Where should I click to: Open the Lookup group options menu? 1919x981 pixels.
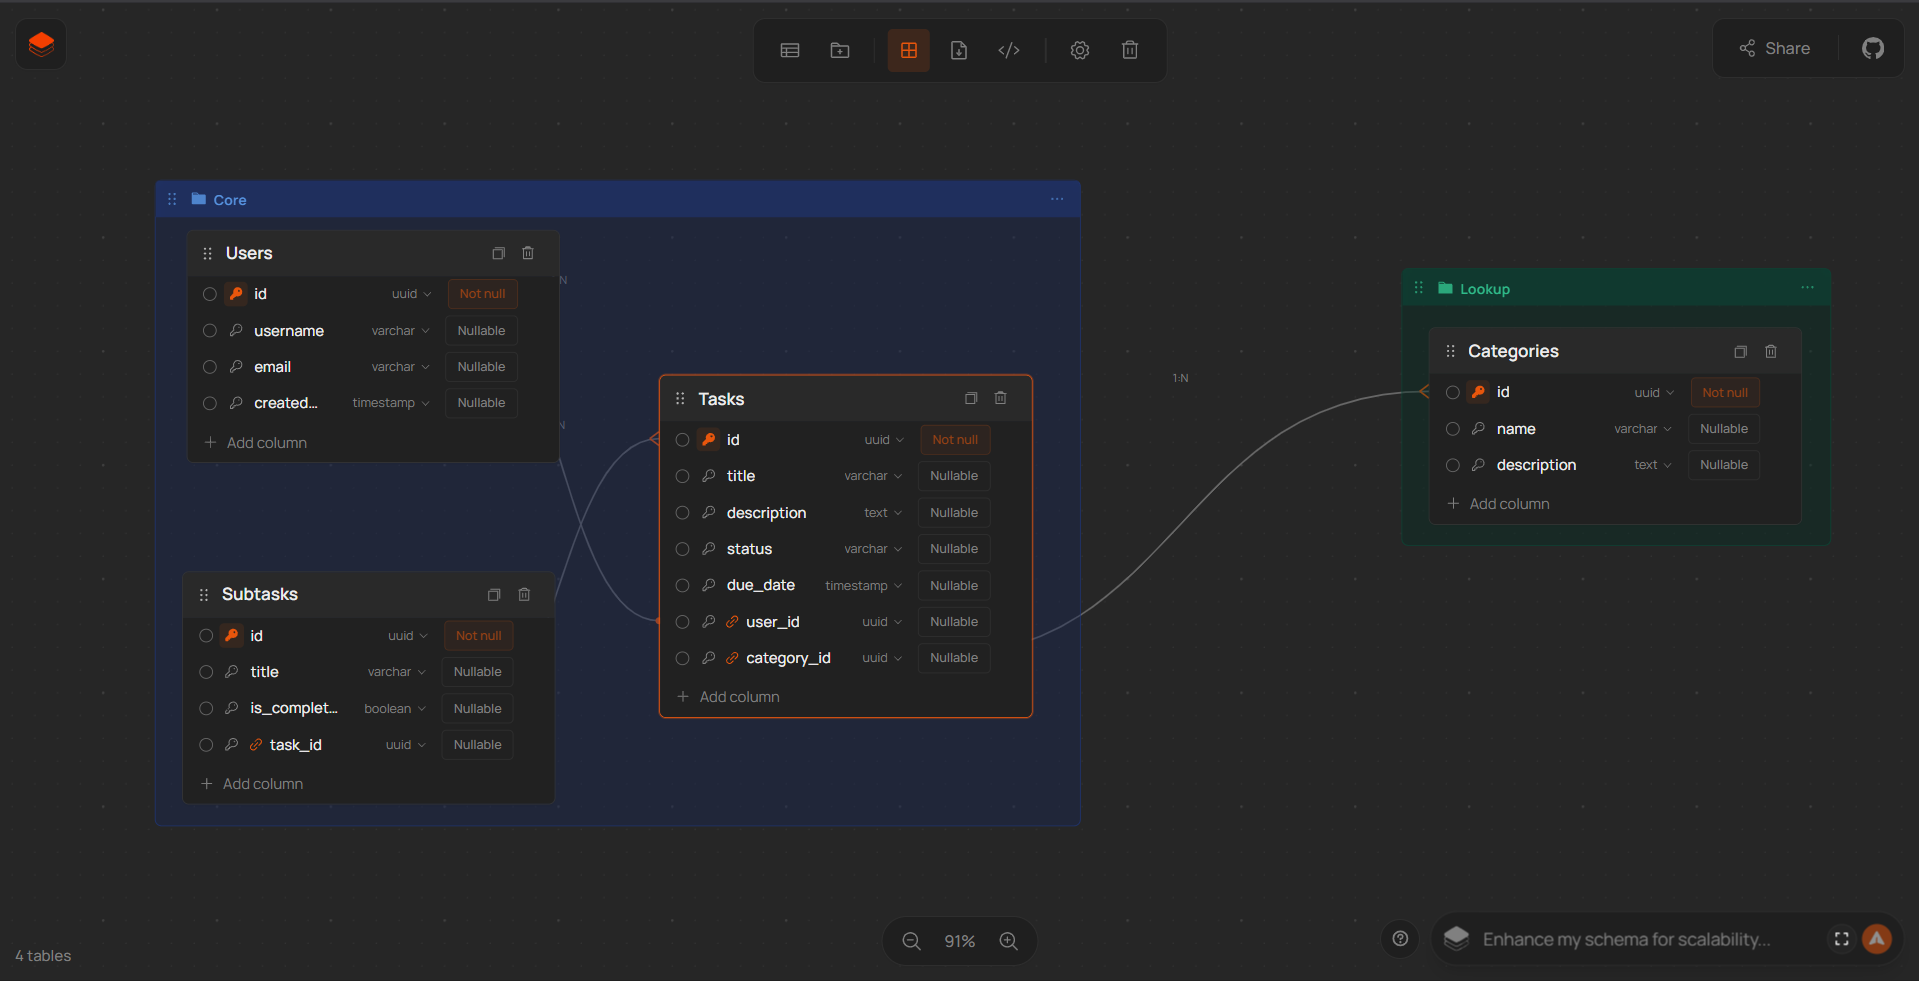pyautogui.click(x=1807, y=288)
